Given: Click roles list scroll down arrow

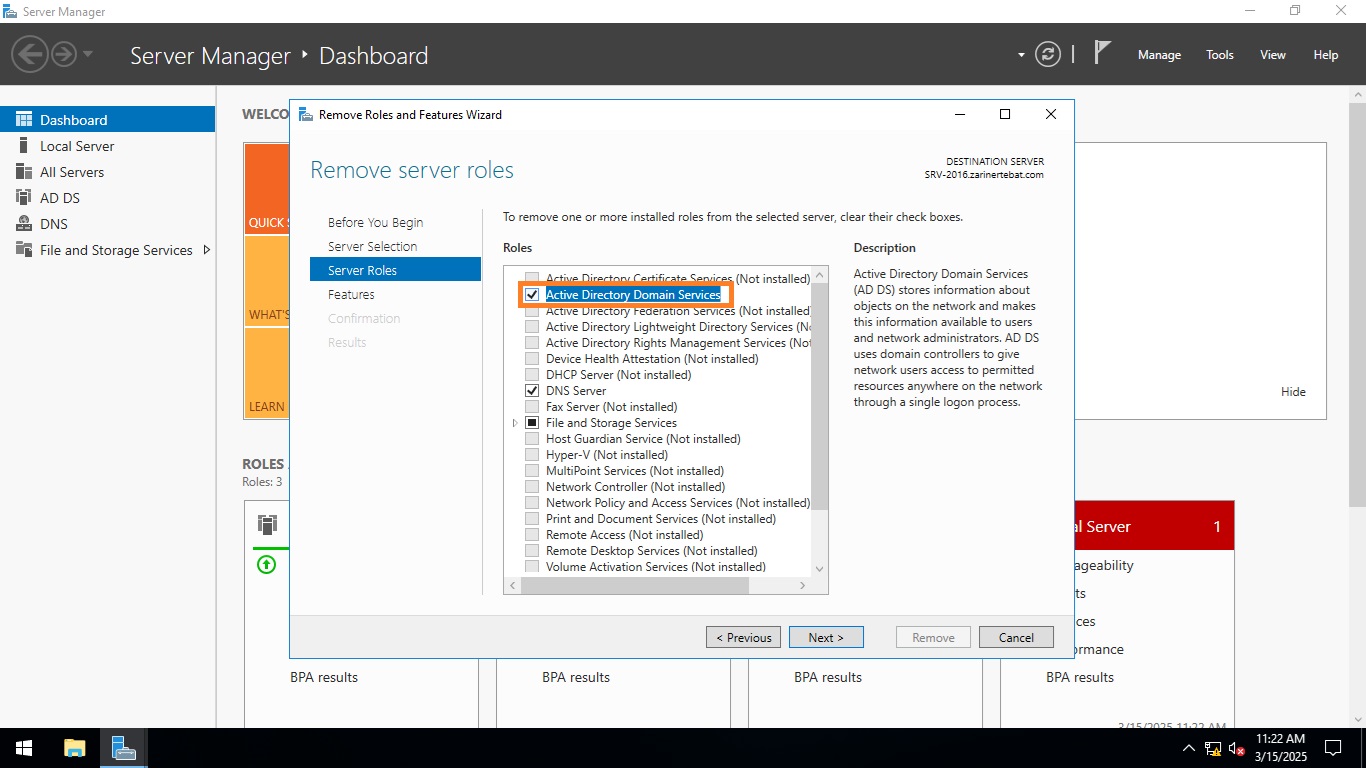Looking at the screenshot, I should (820, 569).
